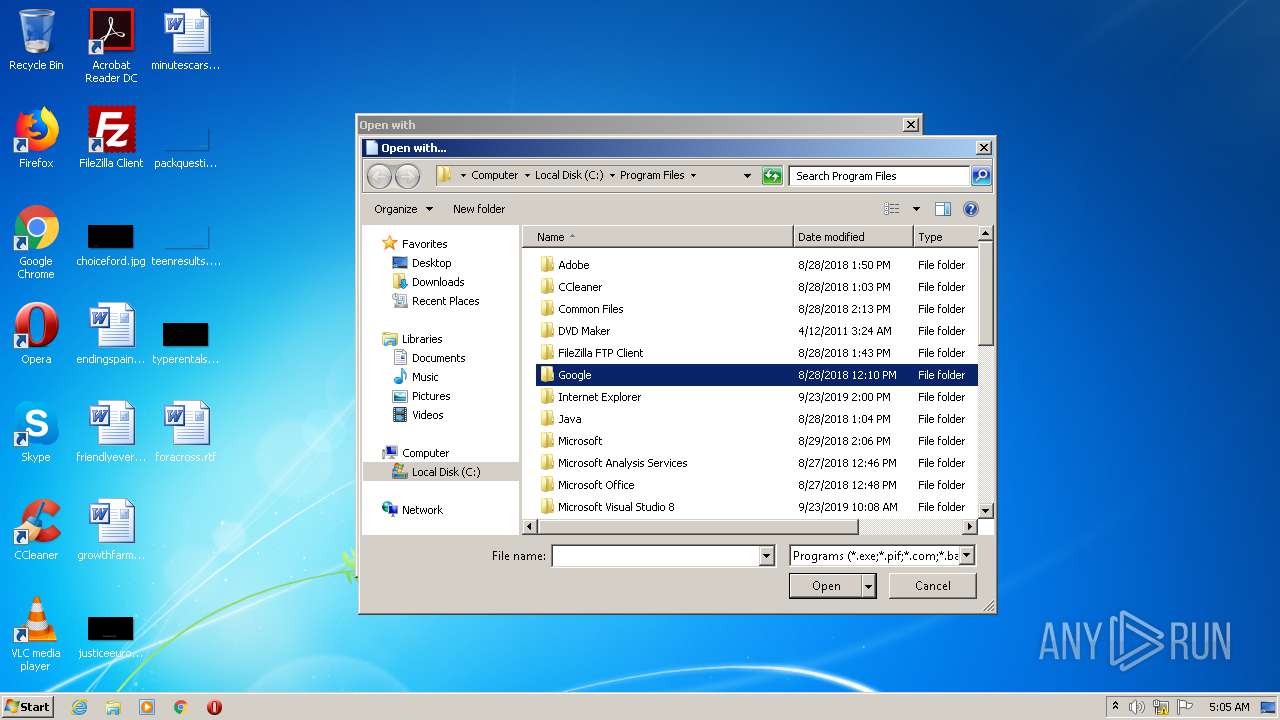Click the Cancel button
Screen dimensions: 1280x720
[932, 586]
